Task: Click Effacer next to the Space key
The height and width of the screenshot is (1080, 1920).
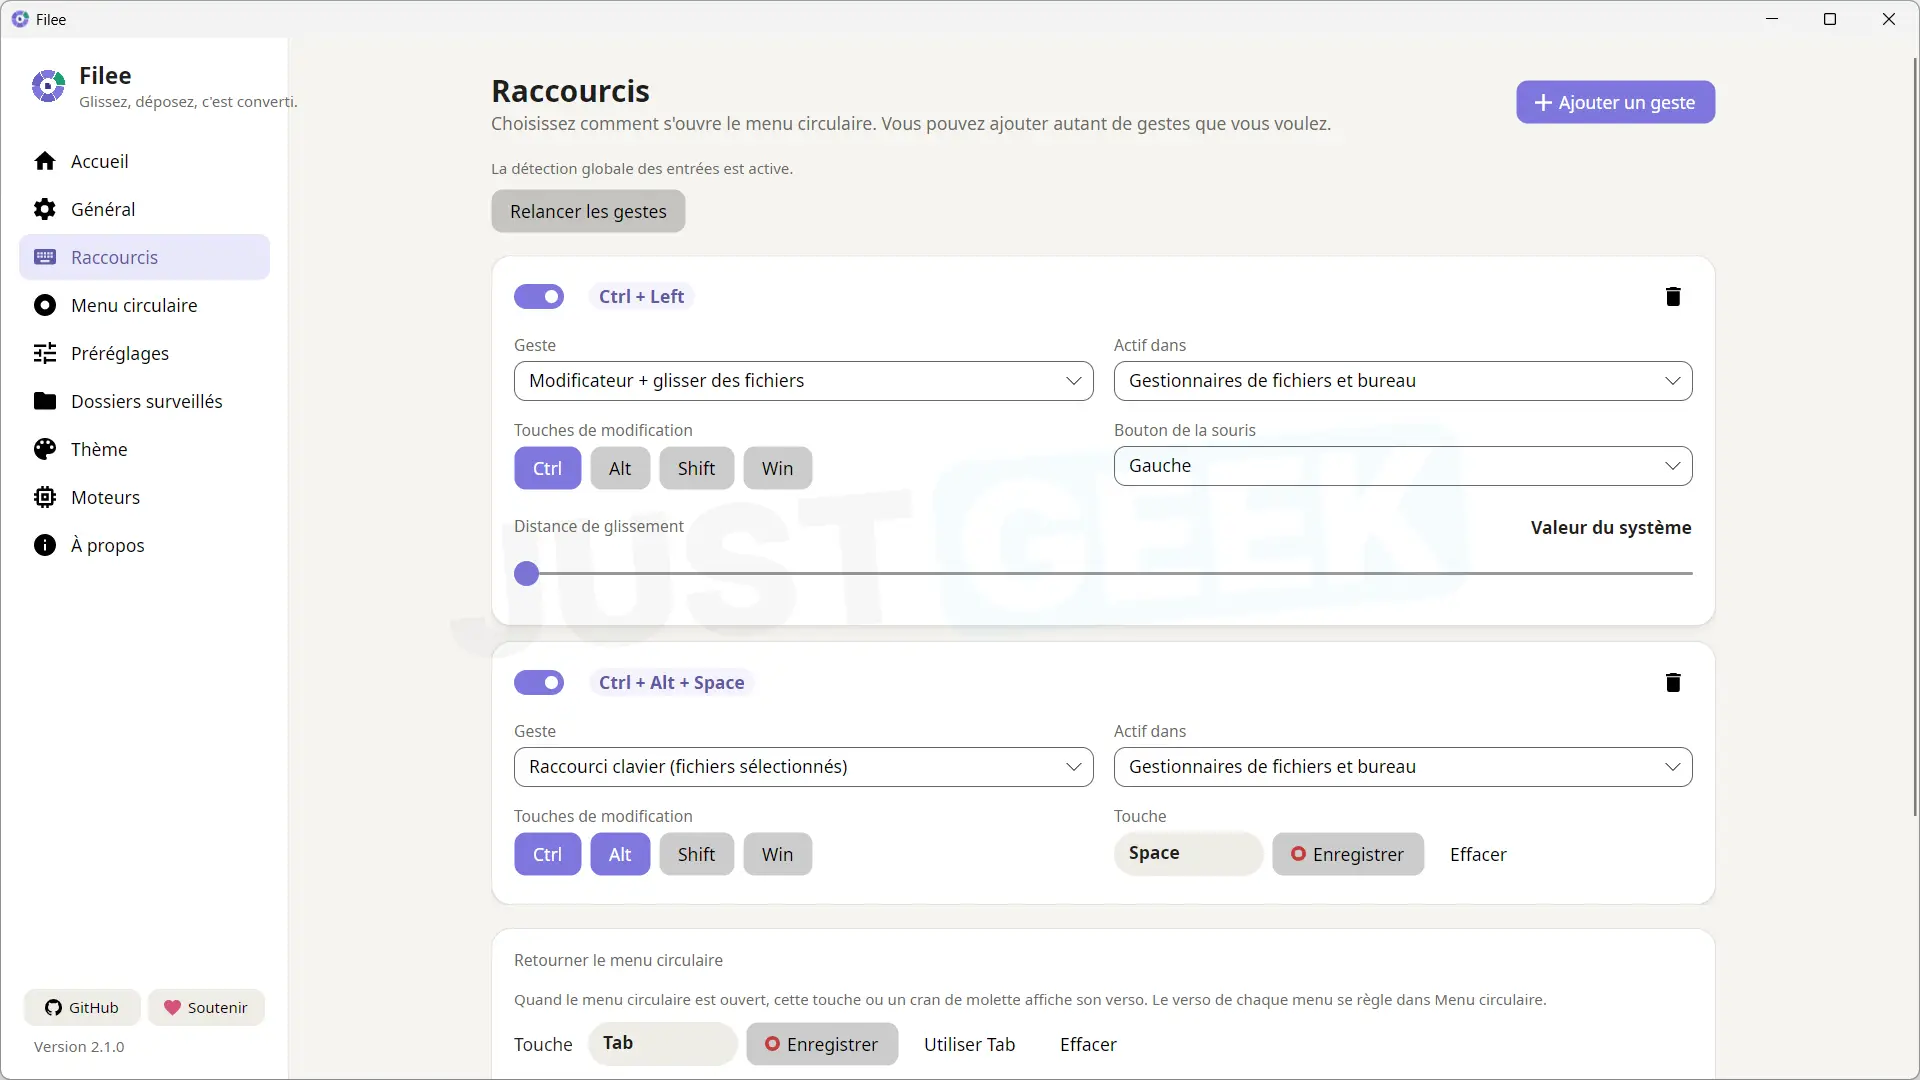Action: (1477, 854)
